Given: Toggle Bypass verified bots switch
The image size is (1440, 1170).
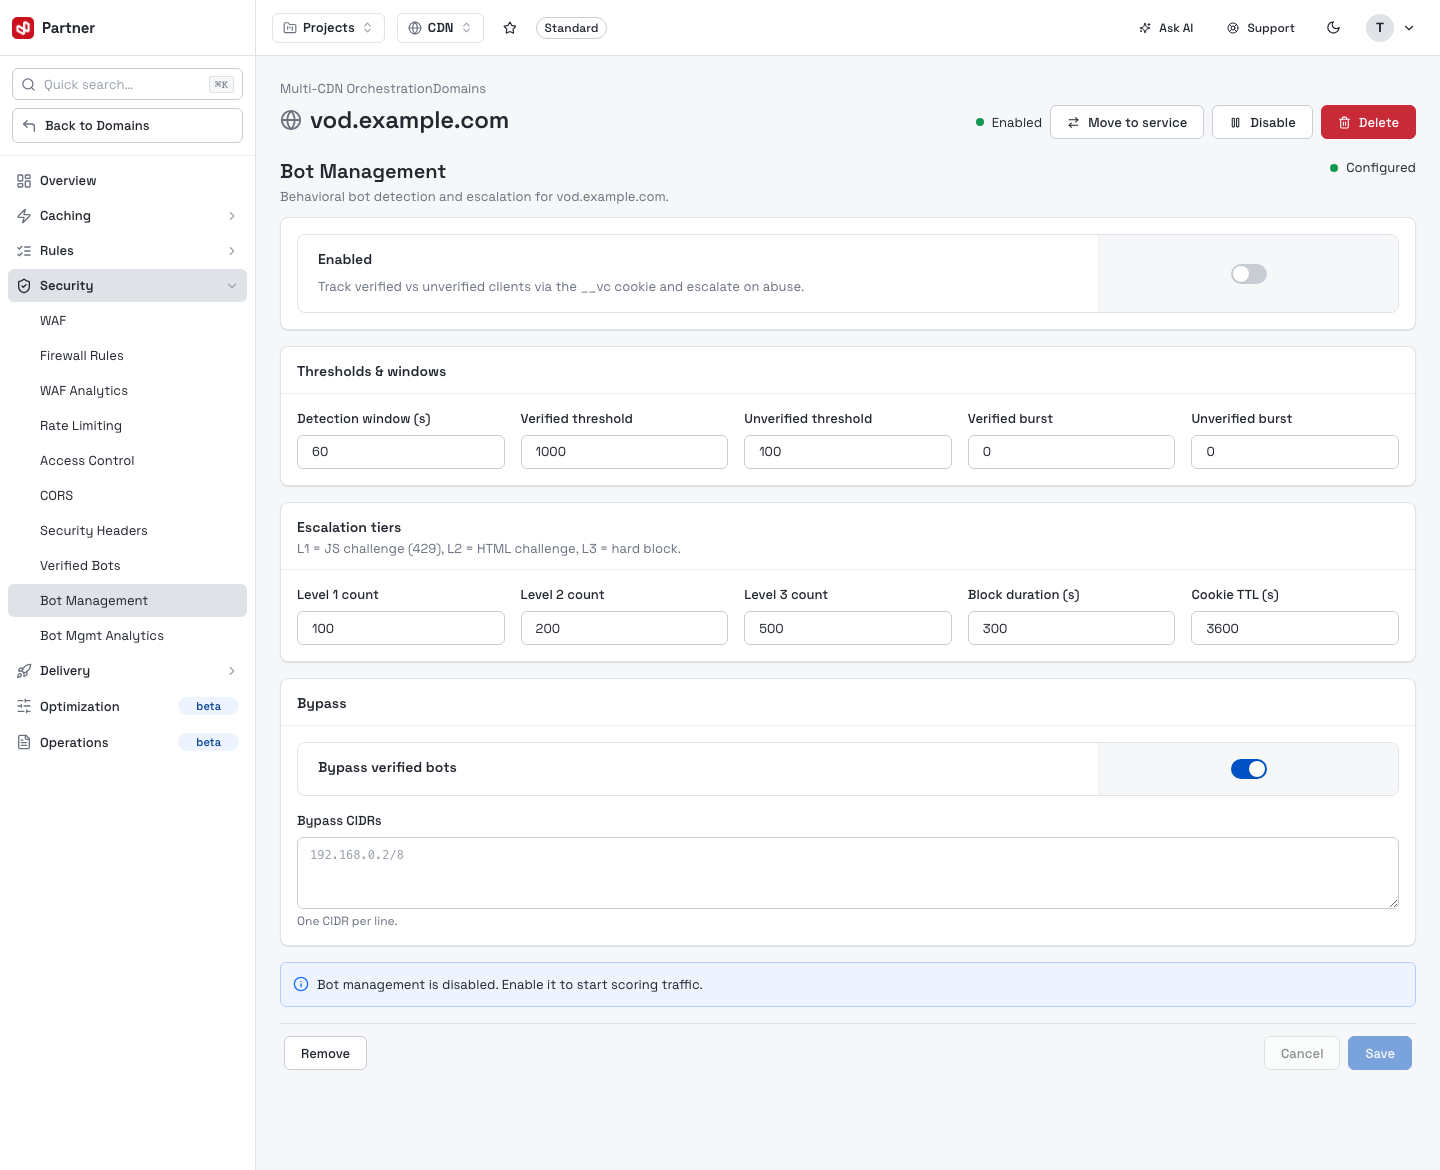Looking at the screenshot, I should click(1249, 769).
